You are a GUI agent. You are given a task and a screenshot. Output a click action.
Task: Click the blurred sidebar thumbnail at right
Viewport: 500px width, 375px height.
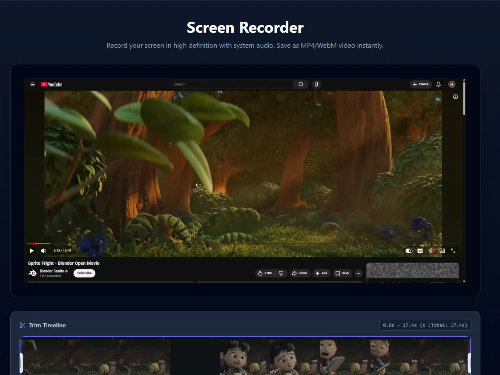[x=413, y=271]
